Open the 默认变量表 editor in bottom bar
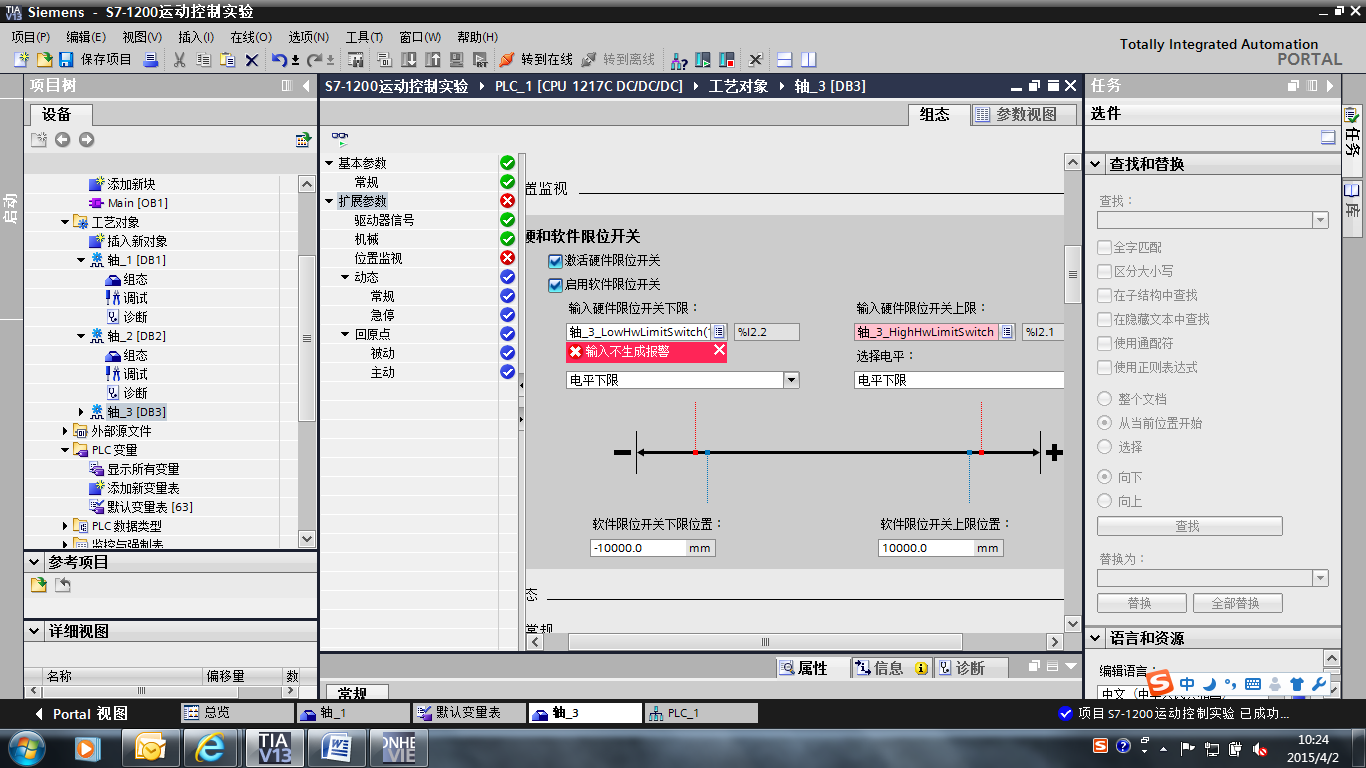Viewport: 1366px width, 768px height. [x=469, y=713]
